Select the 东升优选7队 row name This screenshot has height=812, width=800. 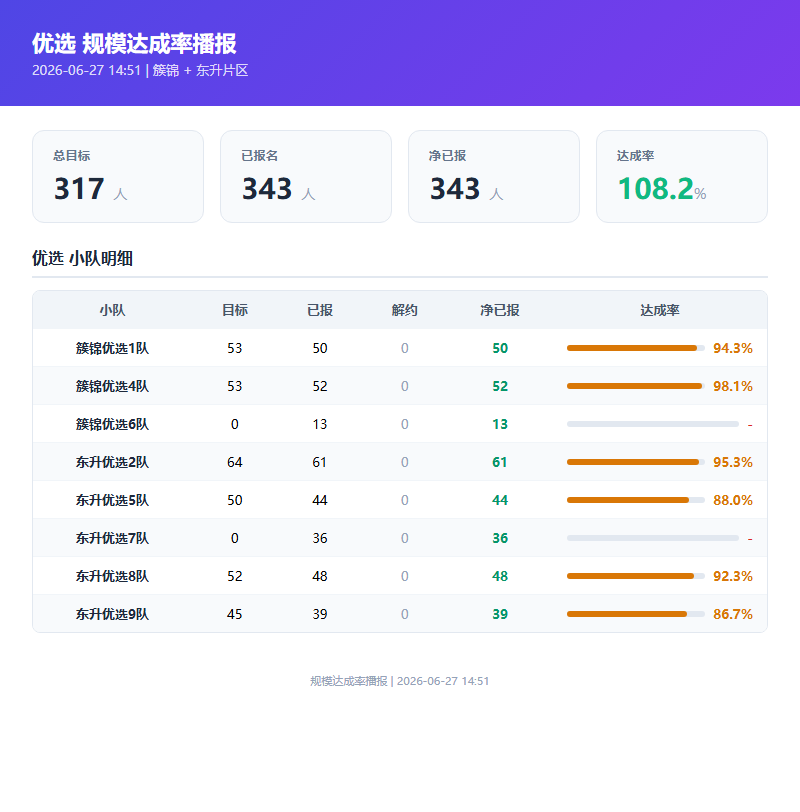[112, 538]
